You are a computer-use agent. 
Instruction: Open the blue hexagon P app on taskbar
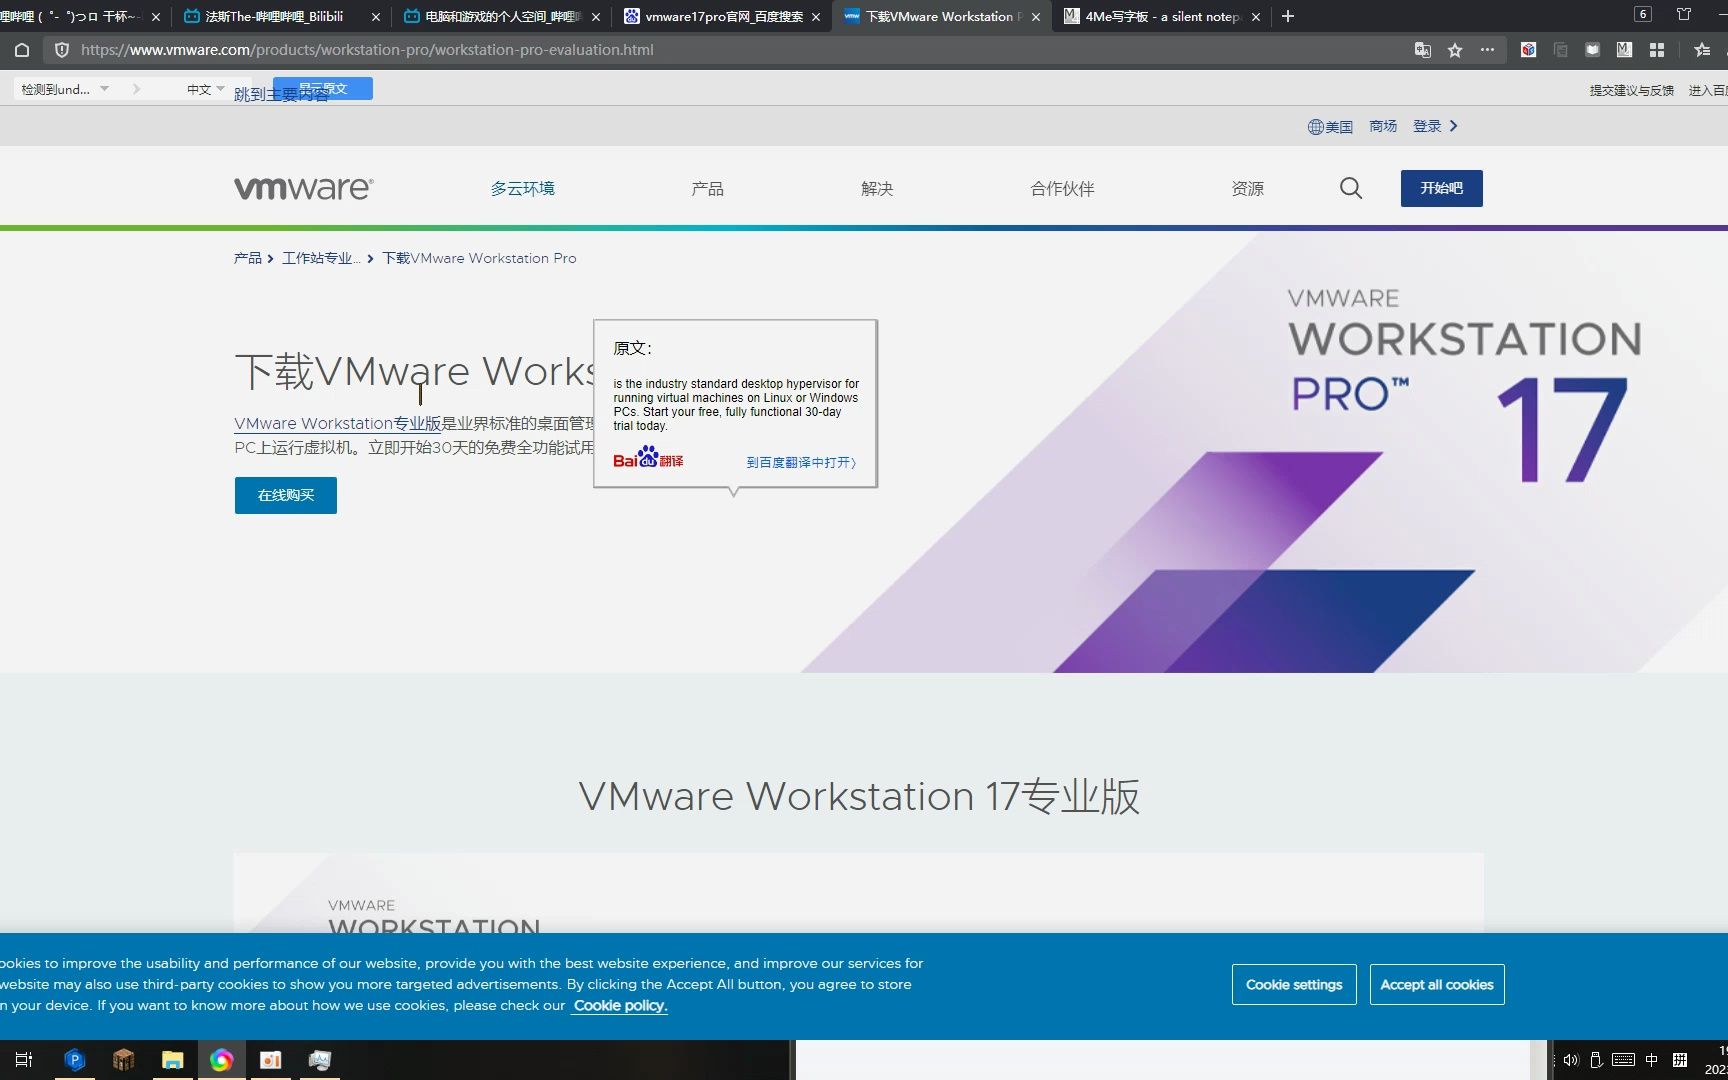click(x=74, y=1060)
